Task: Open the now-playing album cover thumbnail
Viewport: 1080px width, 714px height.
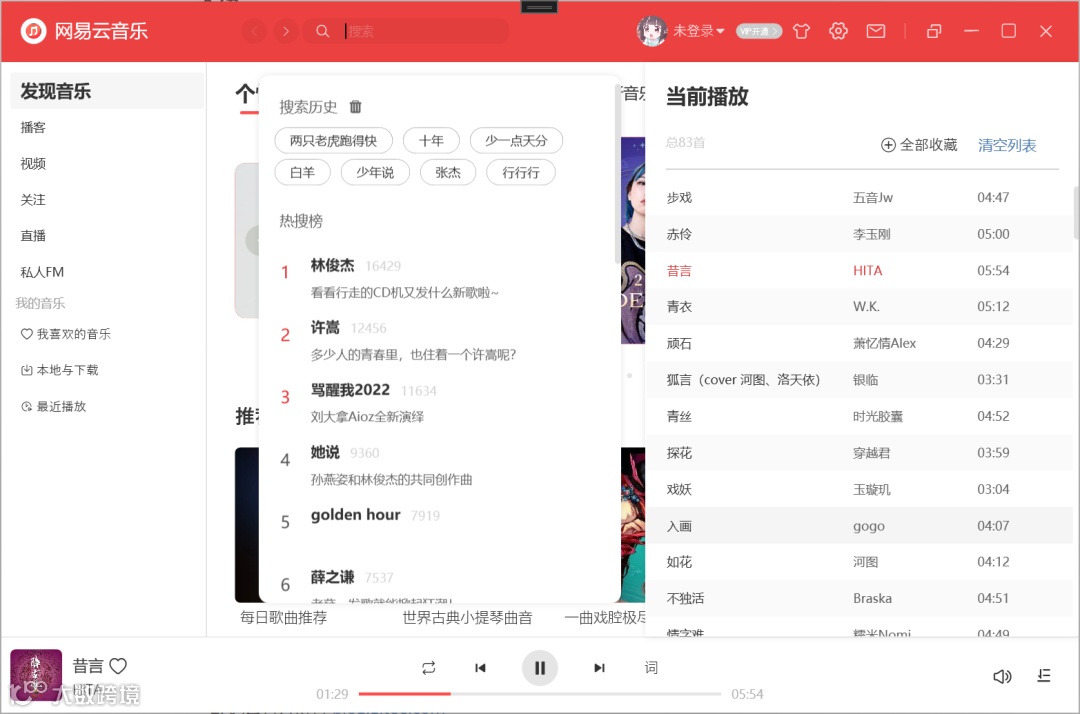Action: pos(36,675)
